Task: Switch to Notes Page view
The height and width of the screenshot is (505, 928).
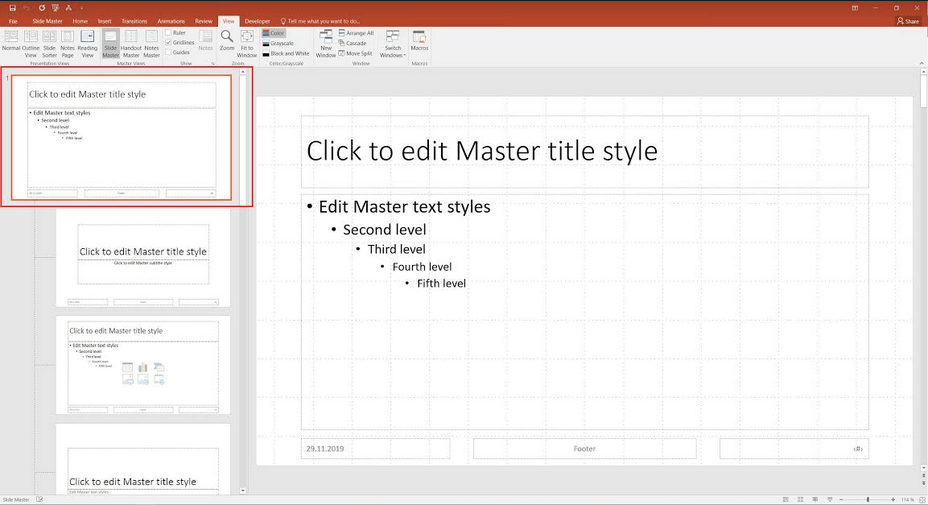Action: pyautogui.click(x=67, y=44)
